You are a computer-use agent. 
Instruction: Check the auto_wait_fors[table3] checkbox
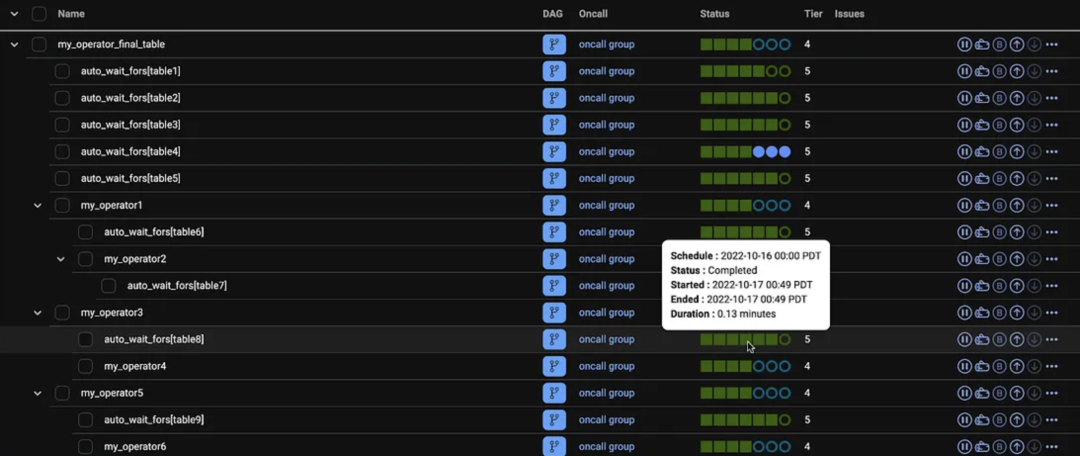tap(62, 125)
